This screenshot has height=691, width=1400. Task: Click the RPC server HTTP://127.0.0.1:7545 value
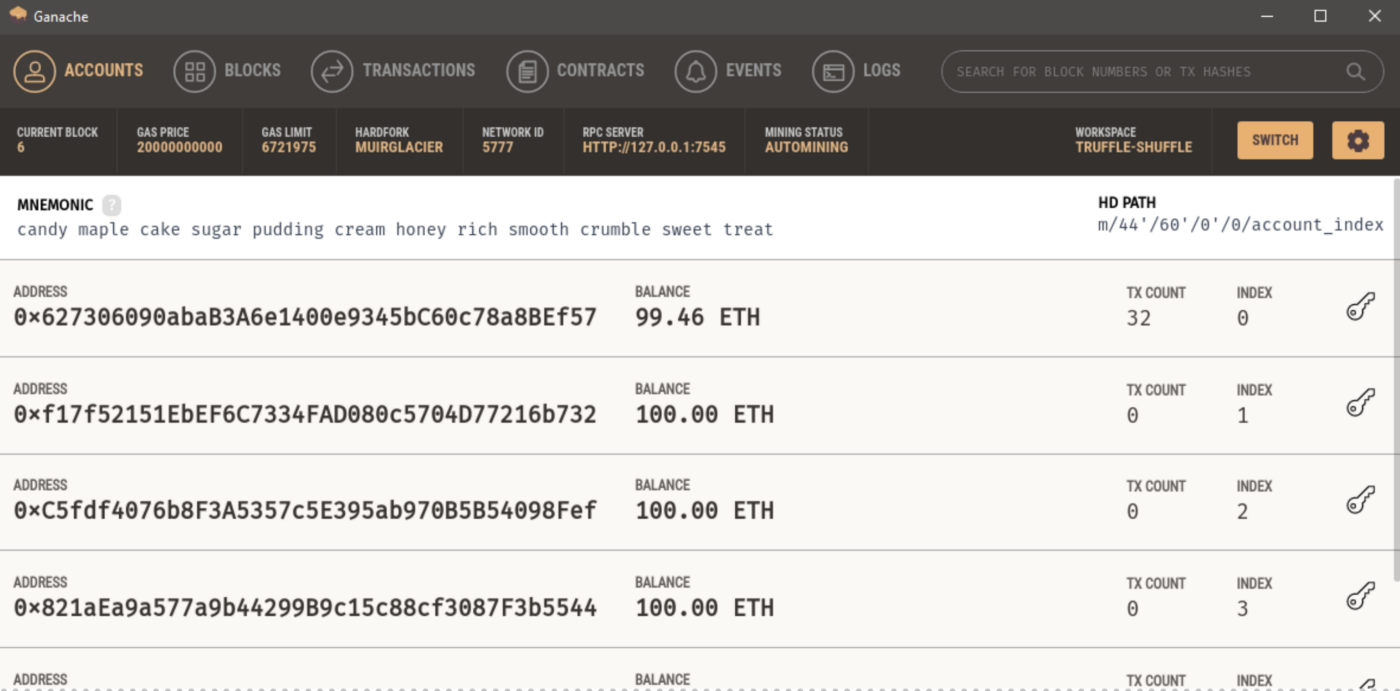pyautogui.click(x=654, y=147)
